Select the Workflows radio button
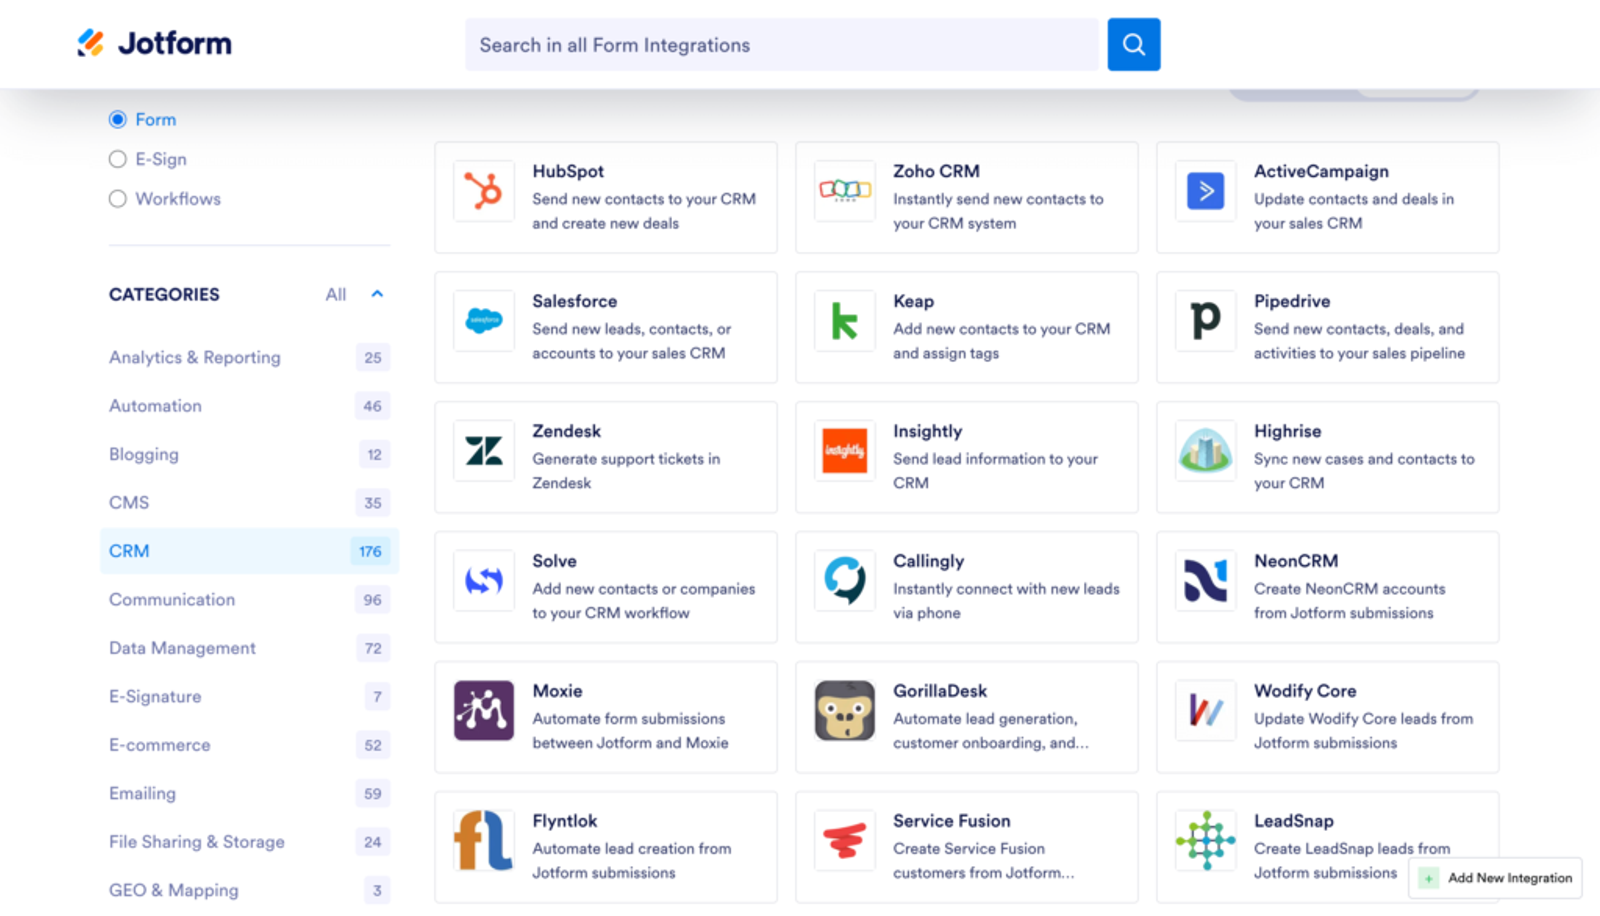The width and height of the screenshot is (1600, 916). tap(118, 199)
